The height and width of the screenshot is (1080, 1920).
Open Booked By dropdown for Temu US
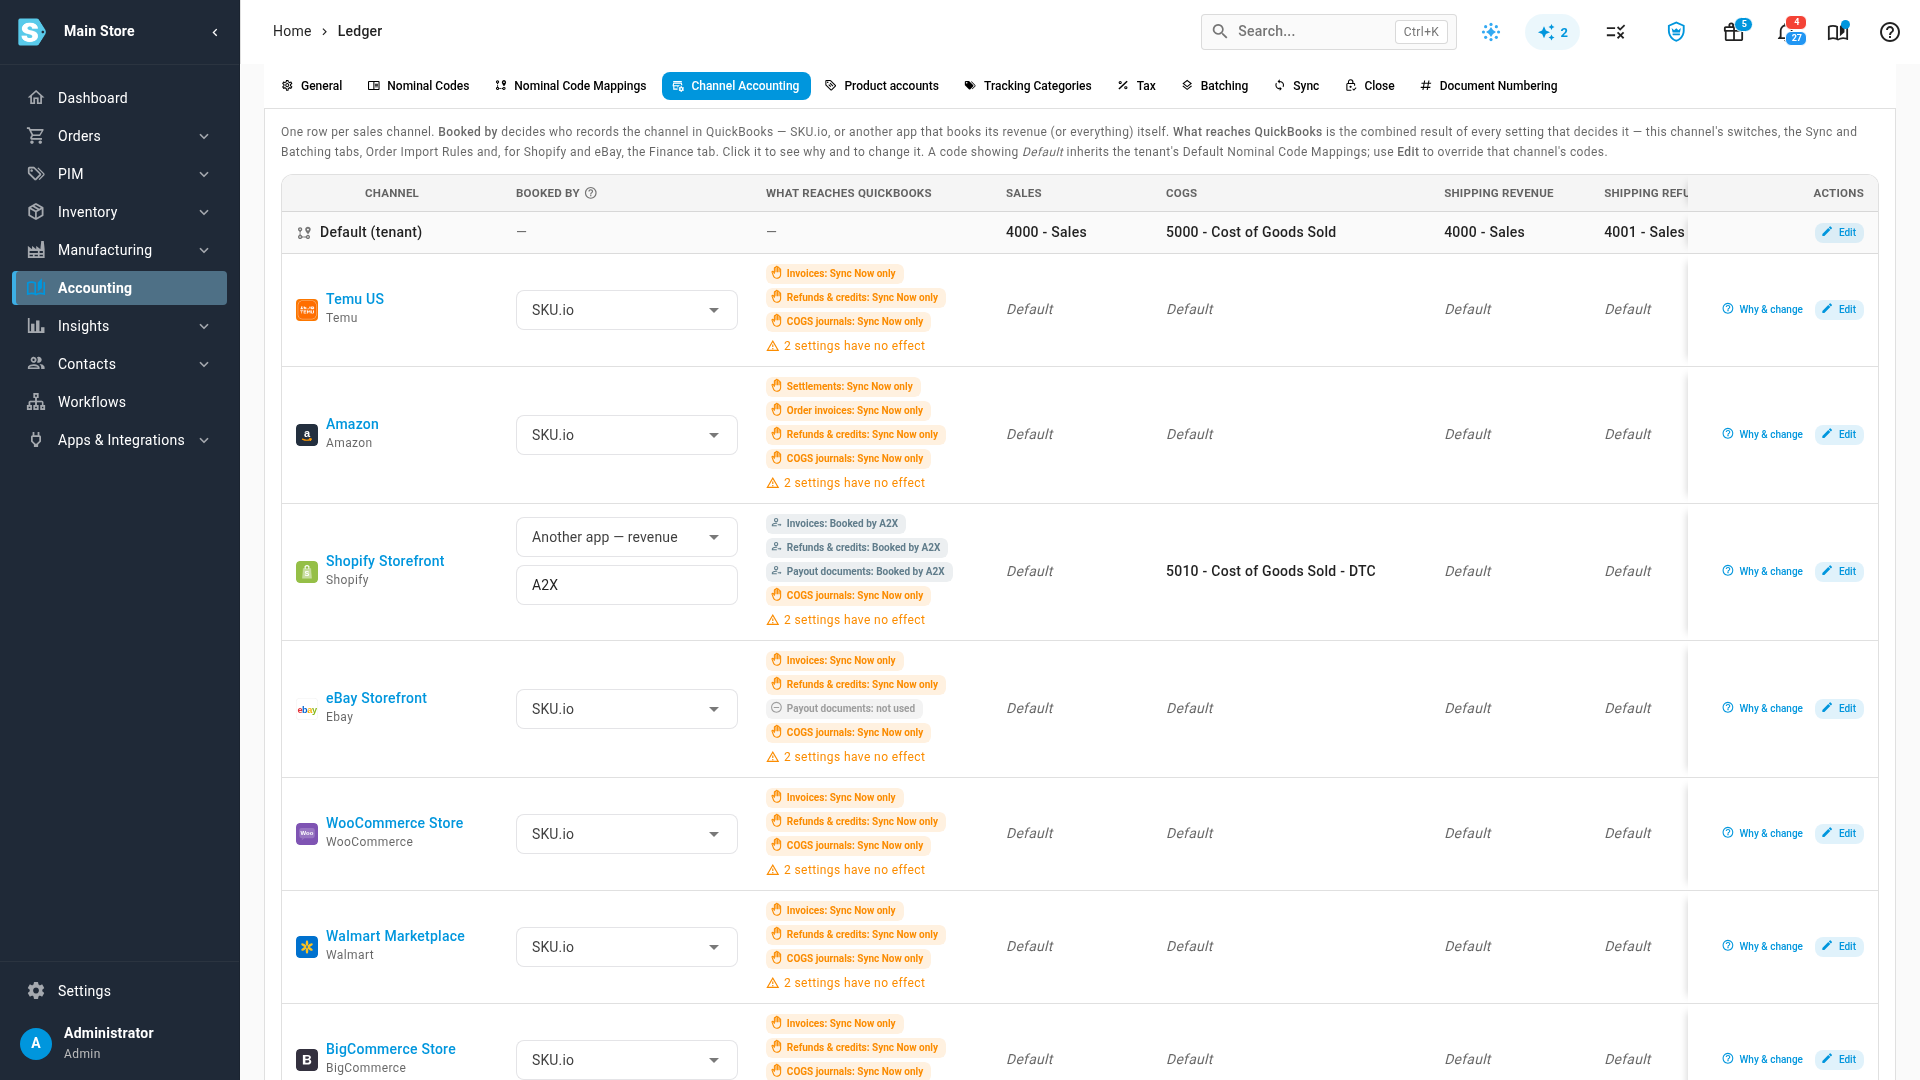pyautogui.click(x=627, y=310)
